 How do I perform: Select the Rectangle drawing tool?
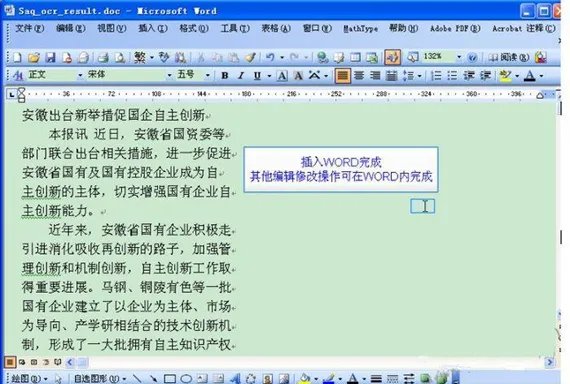(x=170, y=379)
